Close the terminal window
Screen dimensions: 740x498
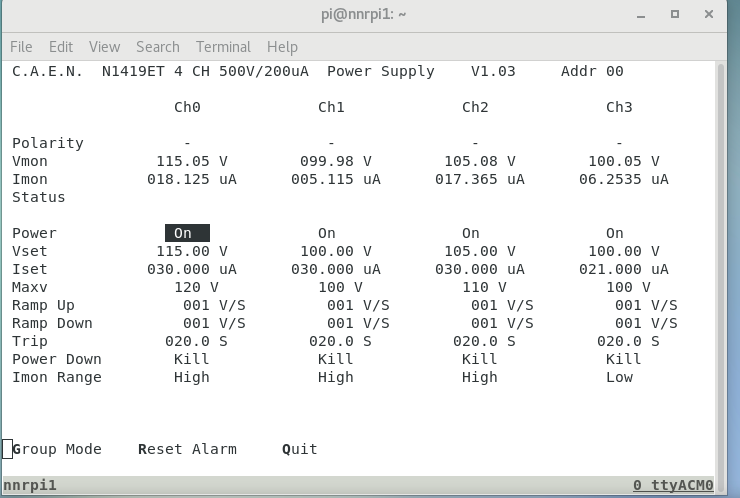709,15
